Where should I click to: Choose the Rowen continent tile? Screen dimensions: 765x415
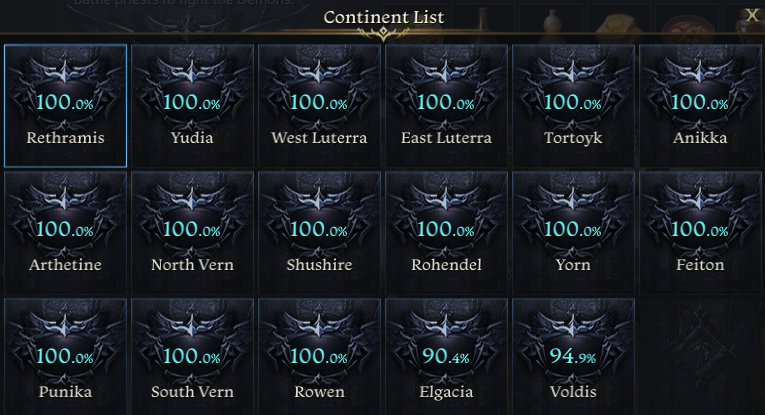click(x=319, y=356)
